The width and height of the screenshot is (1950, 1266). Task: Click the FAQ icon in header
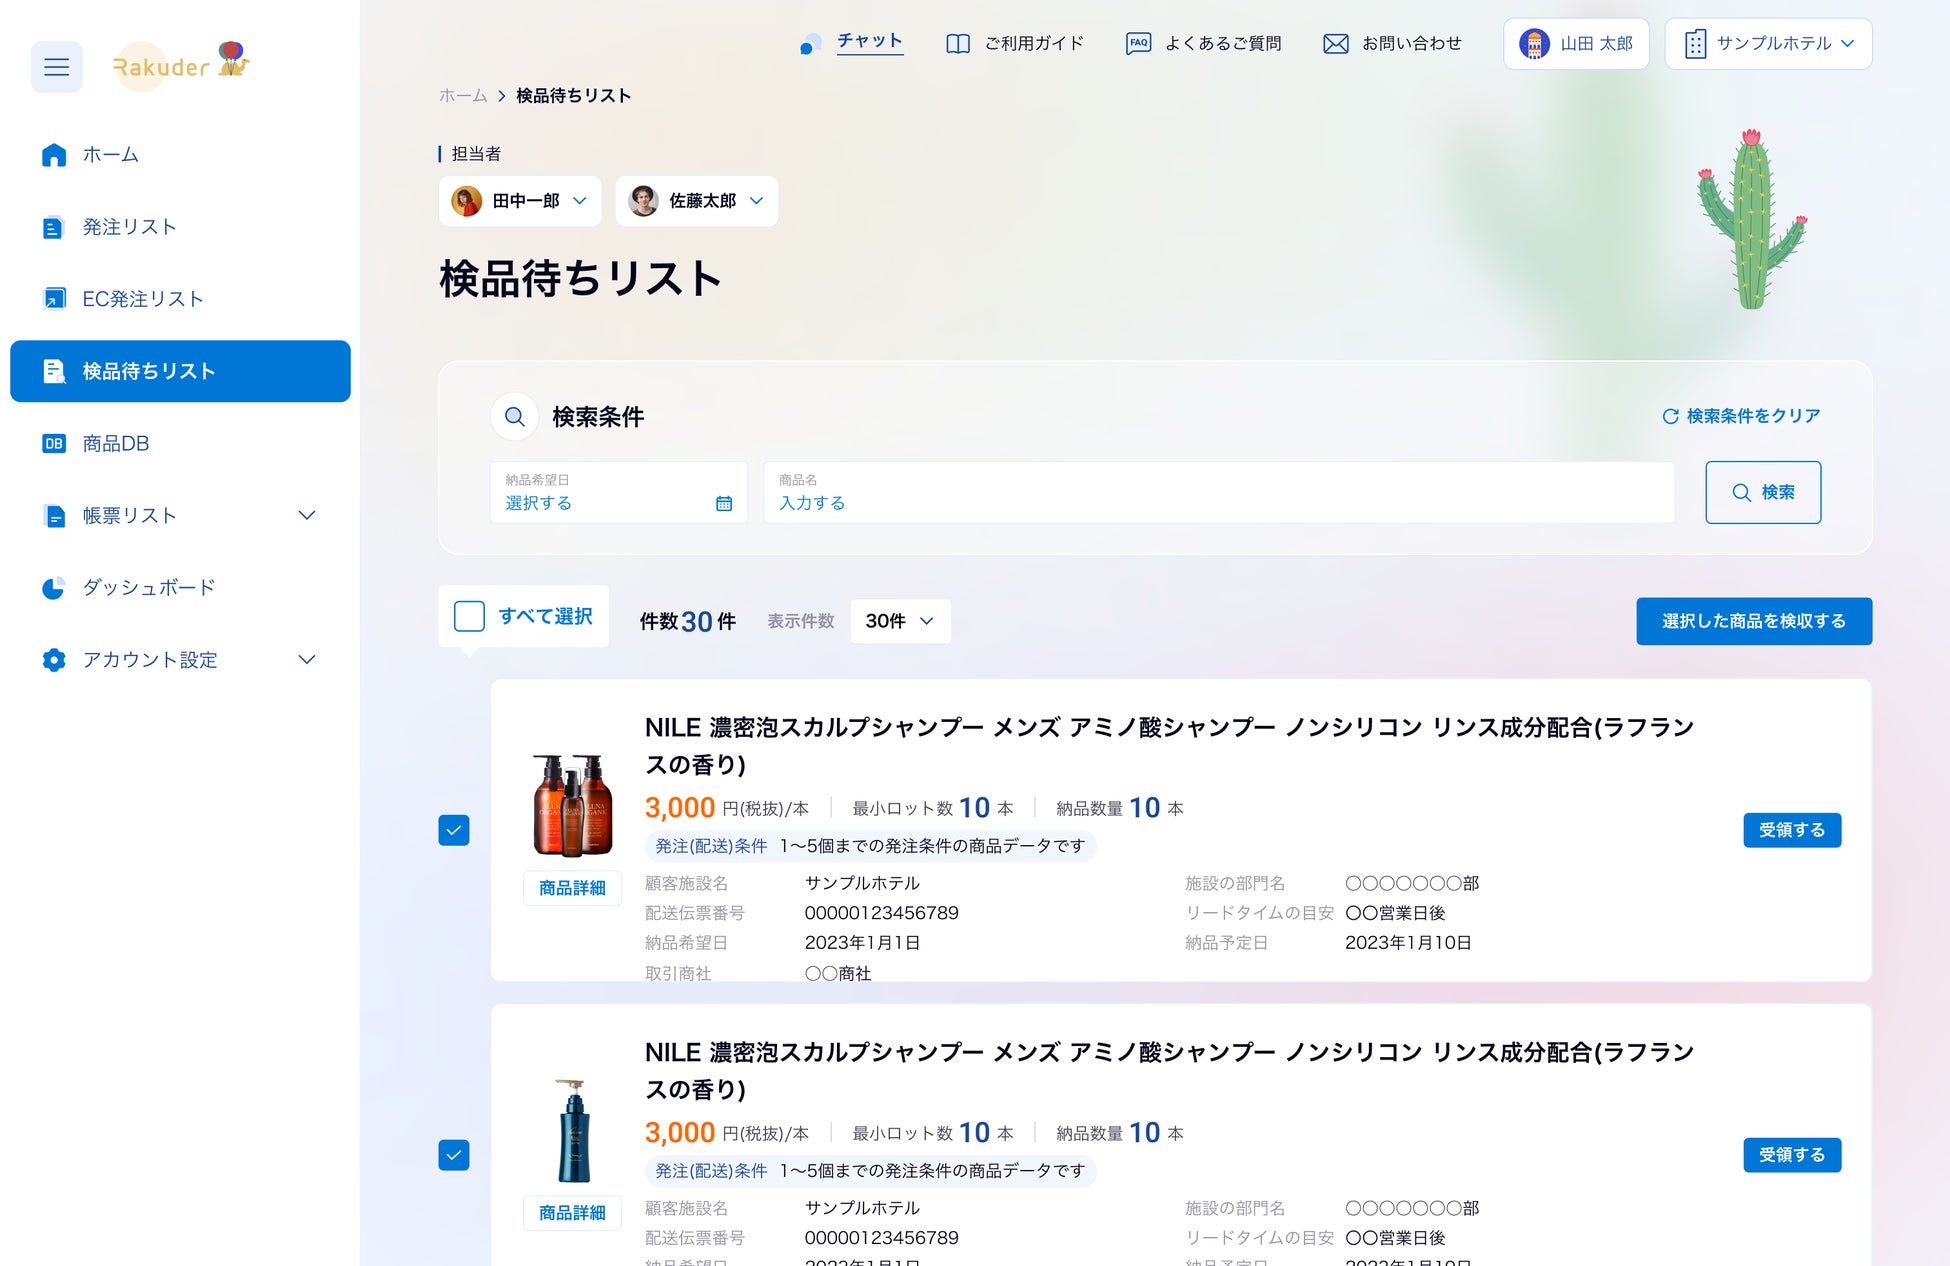[1138, 44]
